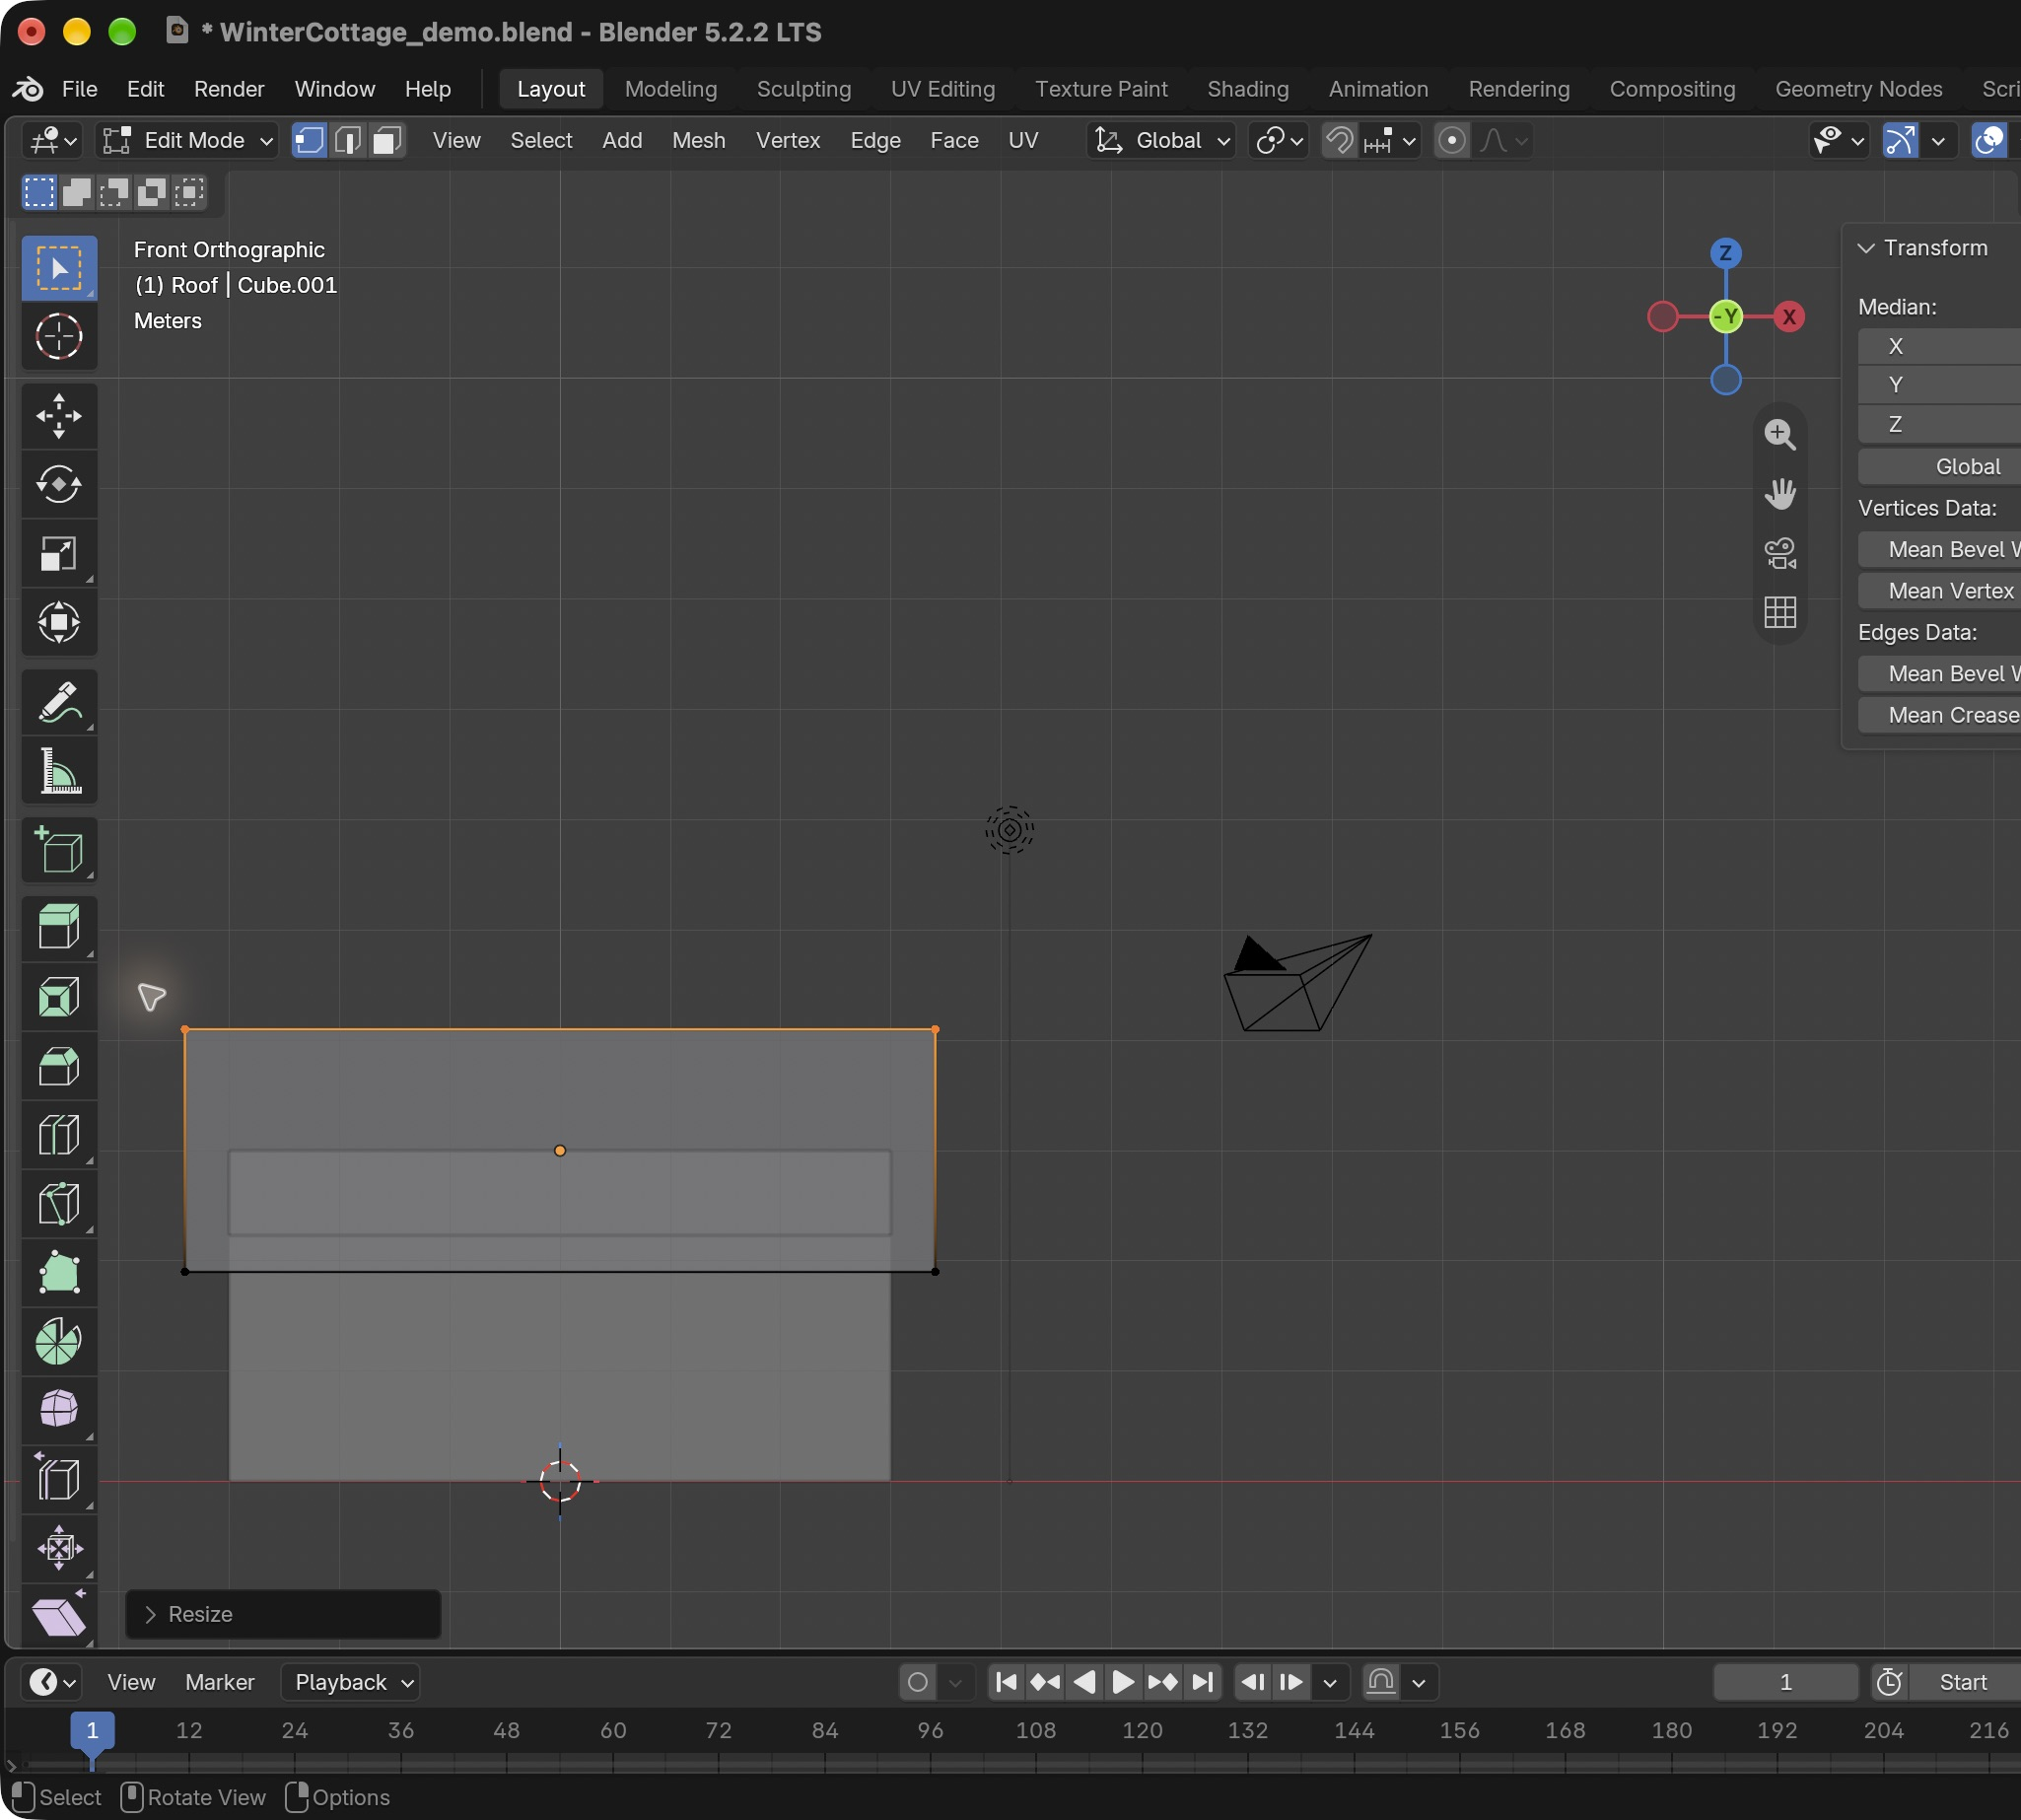Toggle viewport overlays
This screenshot has height=1820, width=2021.
tap(1990, 140)
